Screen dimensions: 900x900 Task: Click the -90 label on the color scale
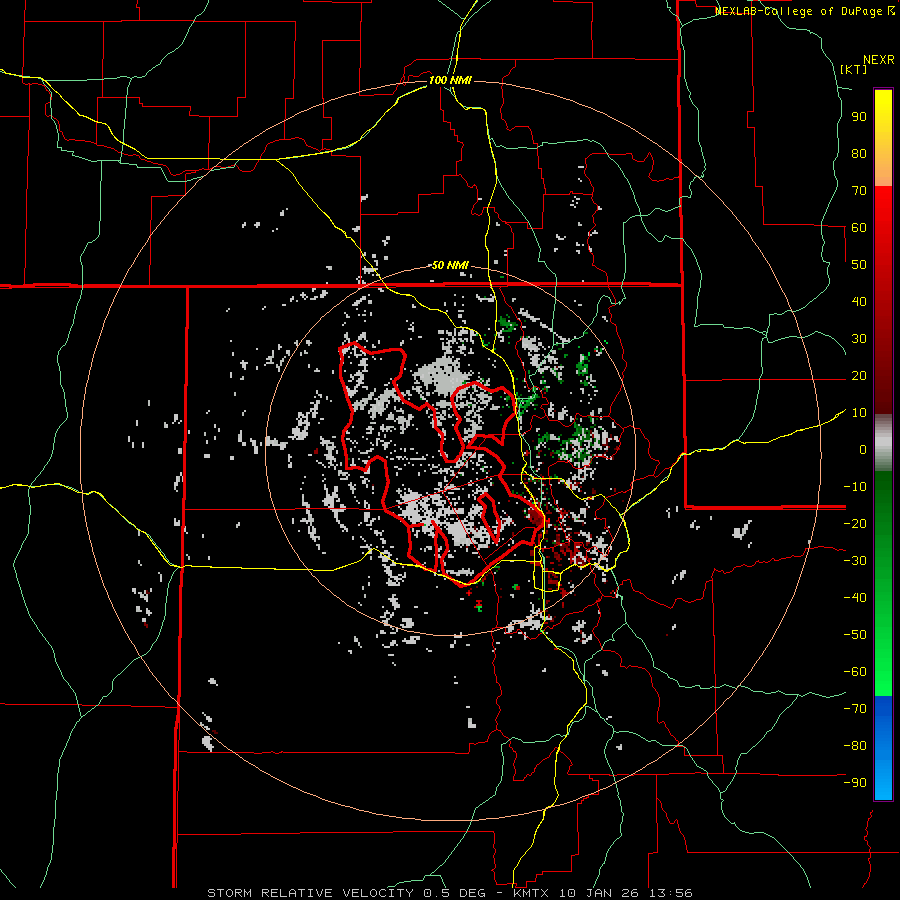855,783
